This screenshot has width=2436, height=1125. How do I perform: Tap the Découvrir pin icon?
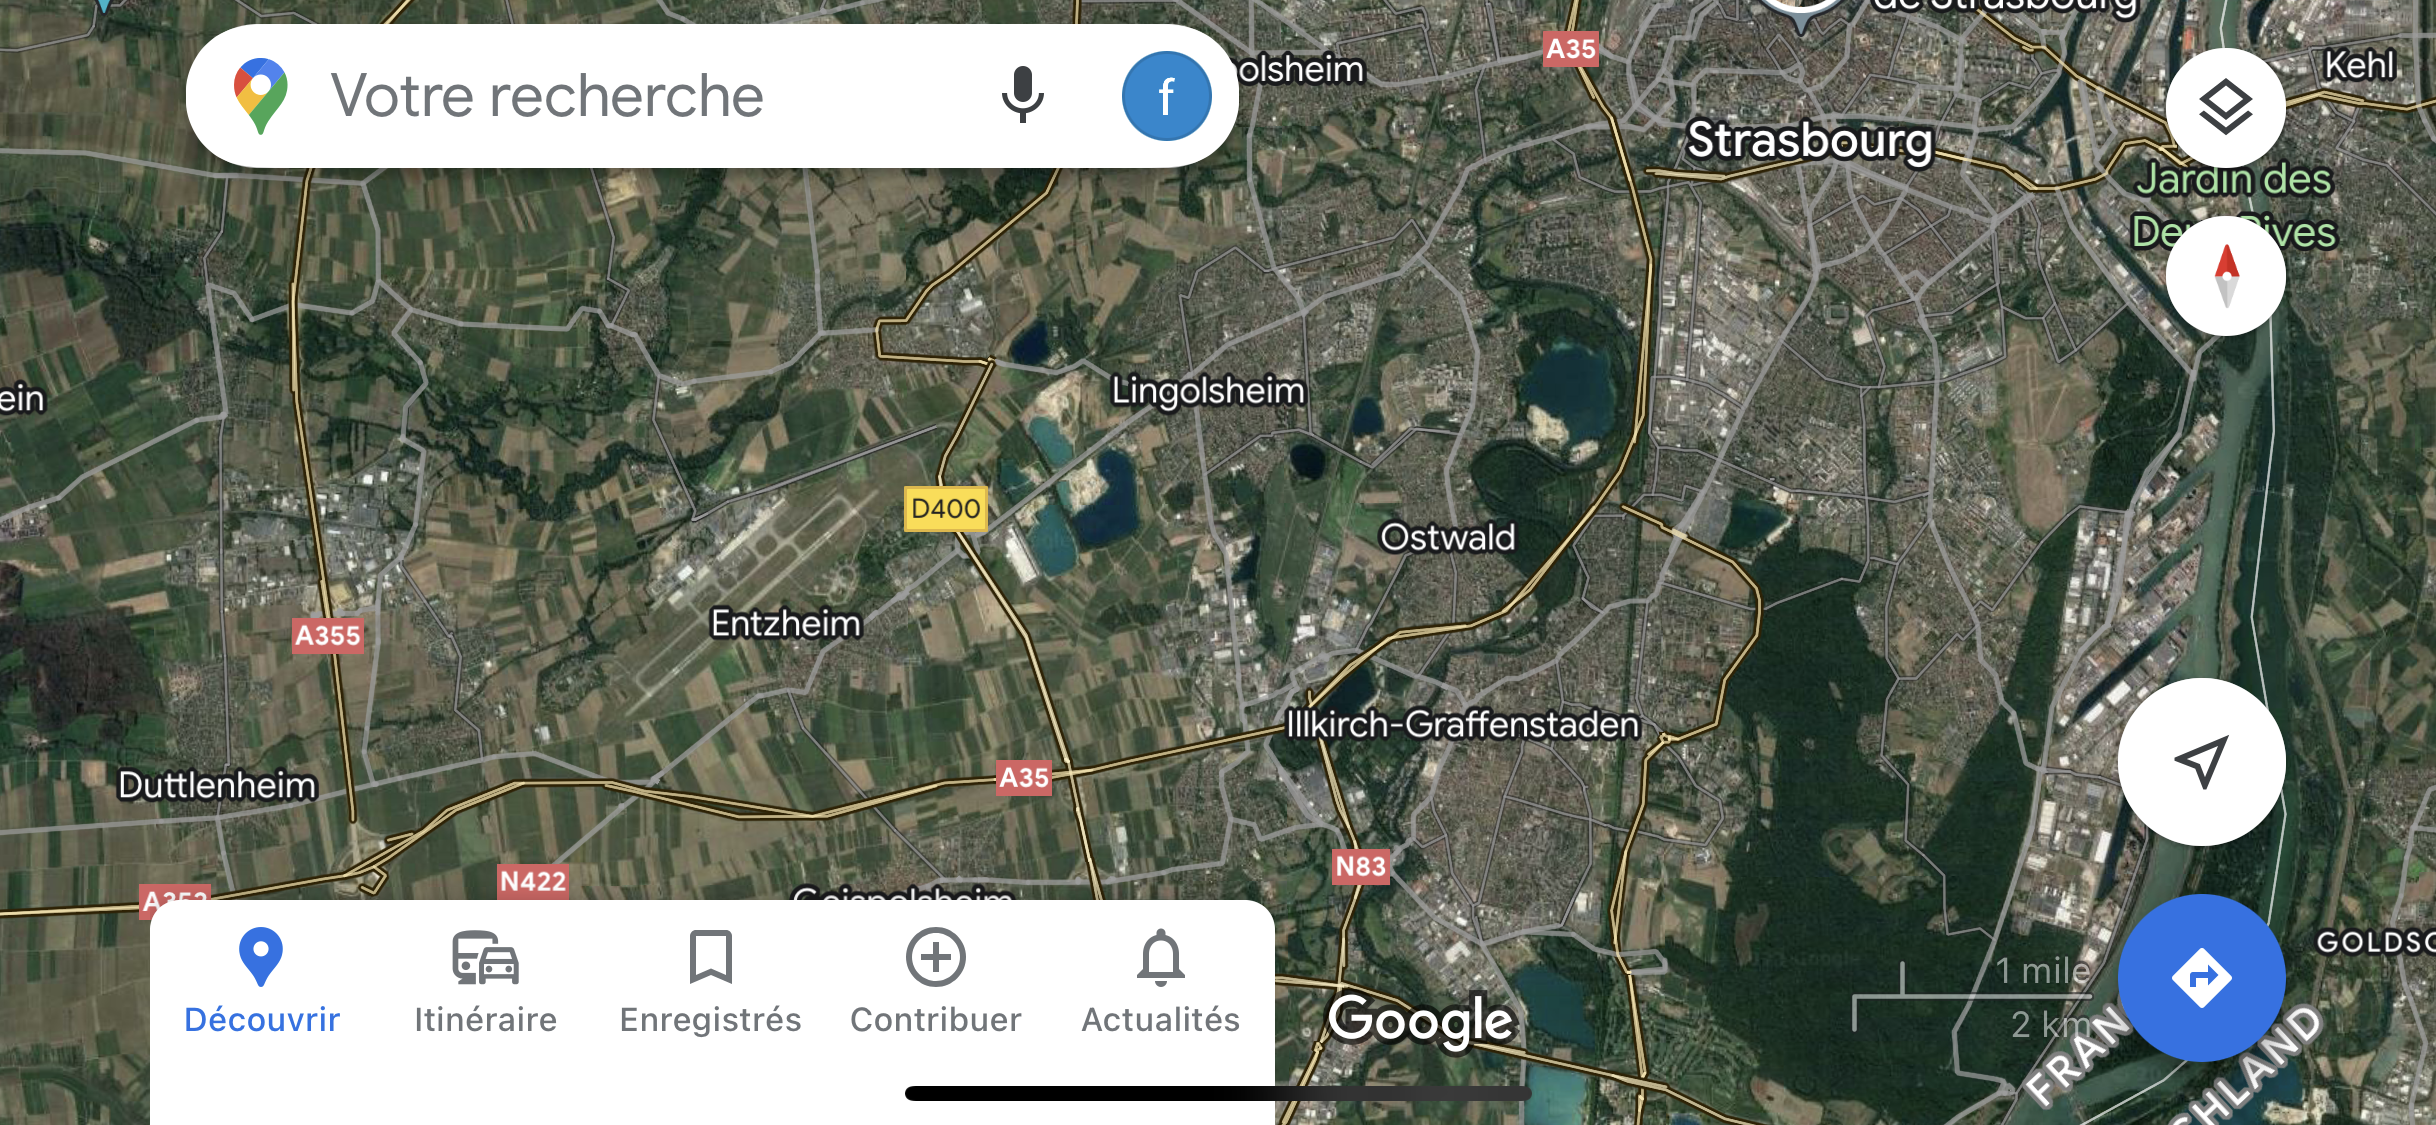click(x=261, y=957)
